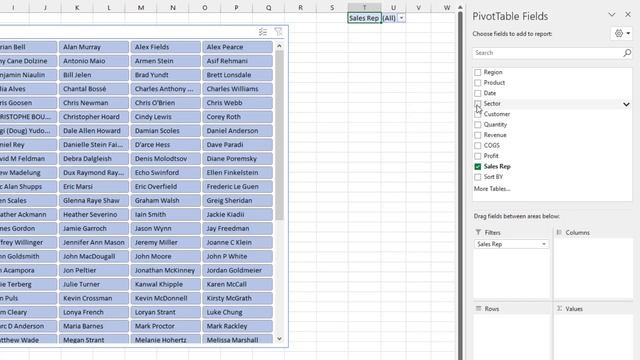The width and height of the screenshot is (640, 360).
Task: Select Brett Lonsdale slicer item
Action: point(237,75)
